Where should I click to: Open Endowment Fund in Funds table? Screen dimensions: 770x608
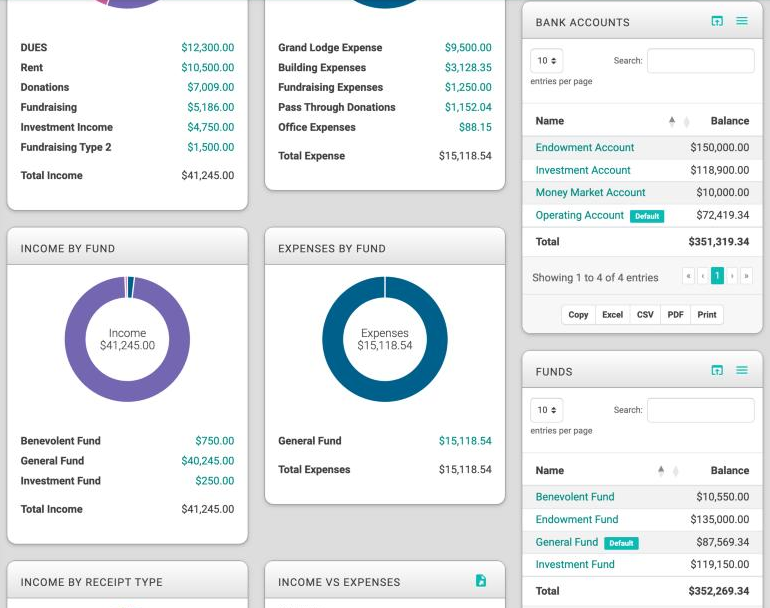click(577, 519)
